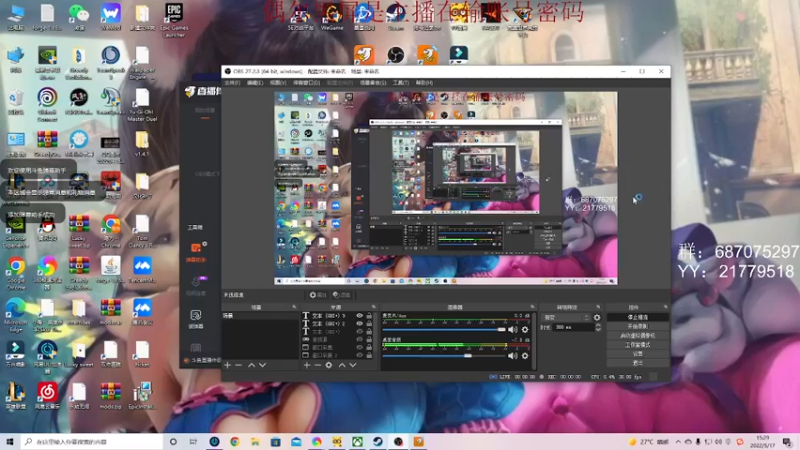The height and width of the screenshot is (450, 800).
Task: Pop out the Scenes dock panel
Action: click(294, 307)
